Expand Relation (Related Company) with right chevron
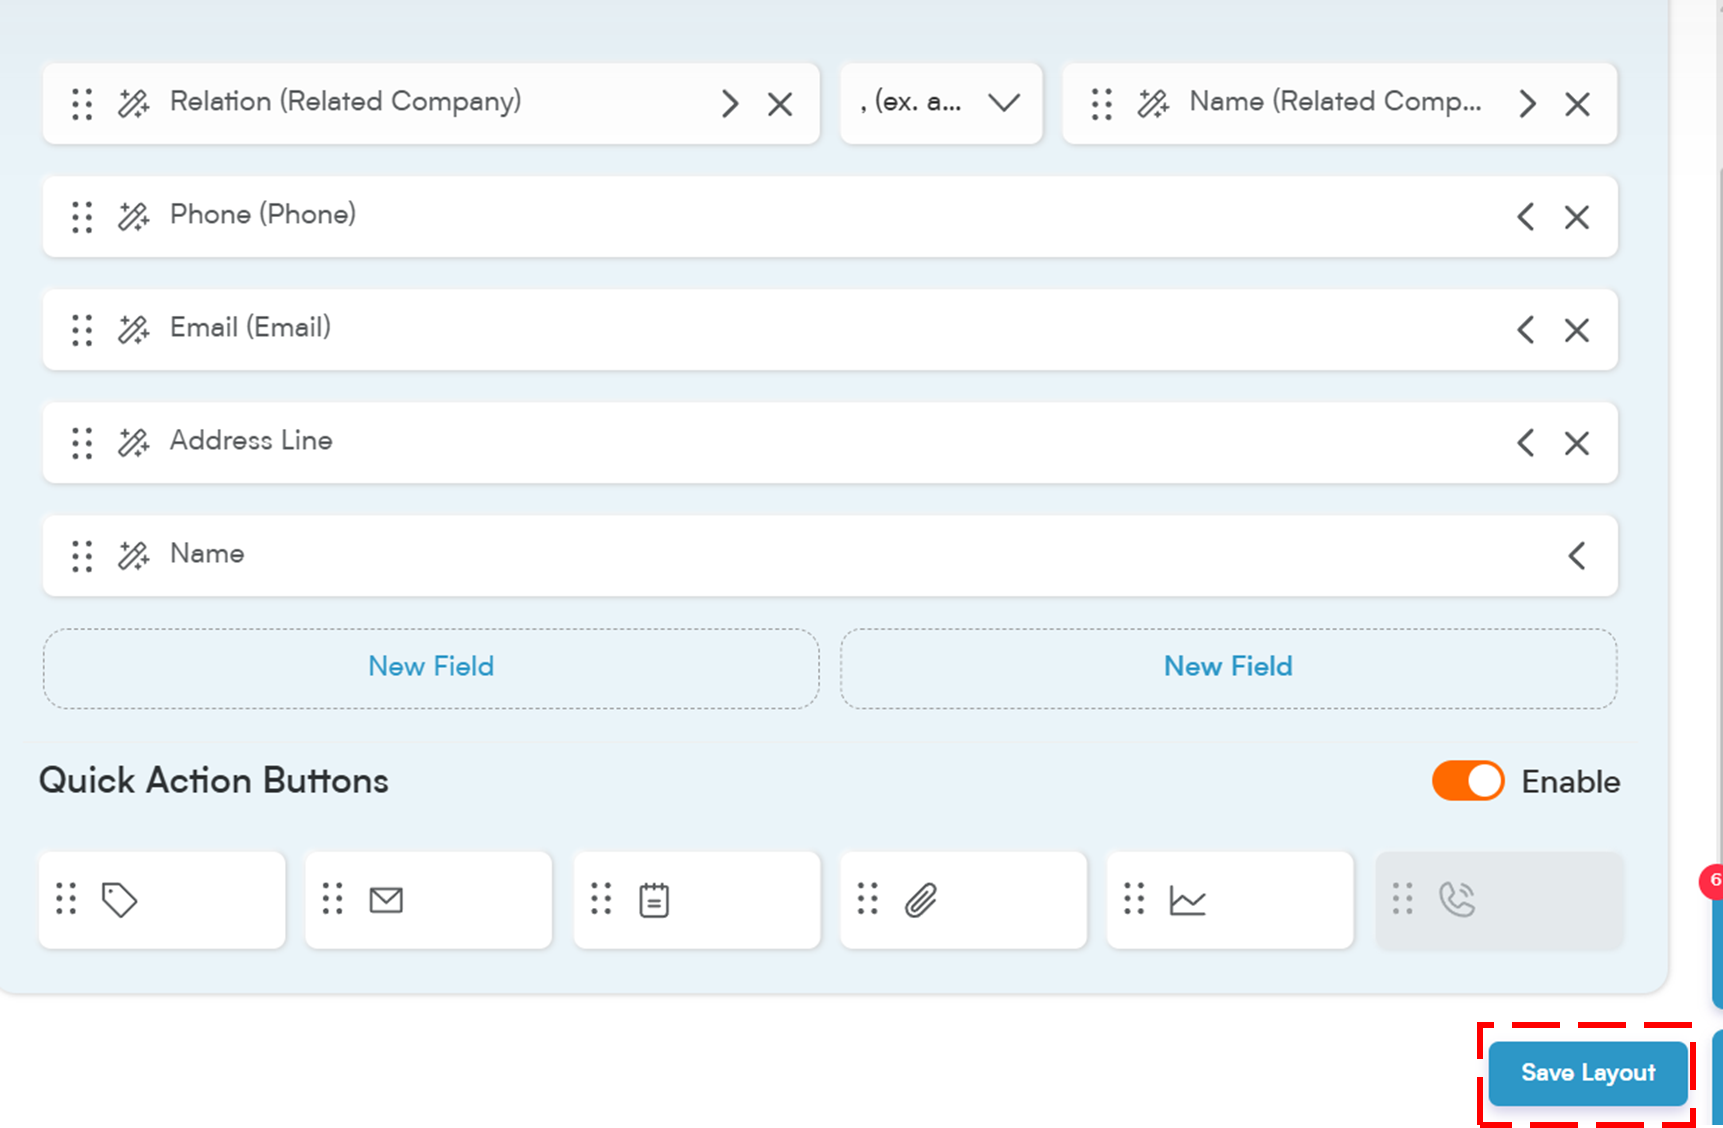The height and width of the screenshot is (1128, 1723). tap(730, 104)
